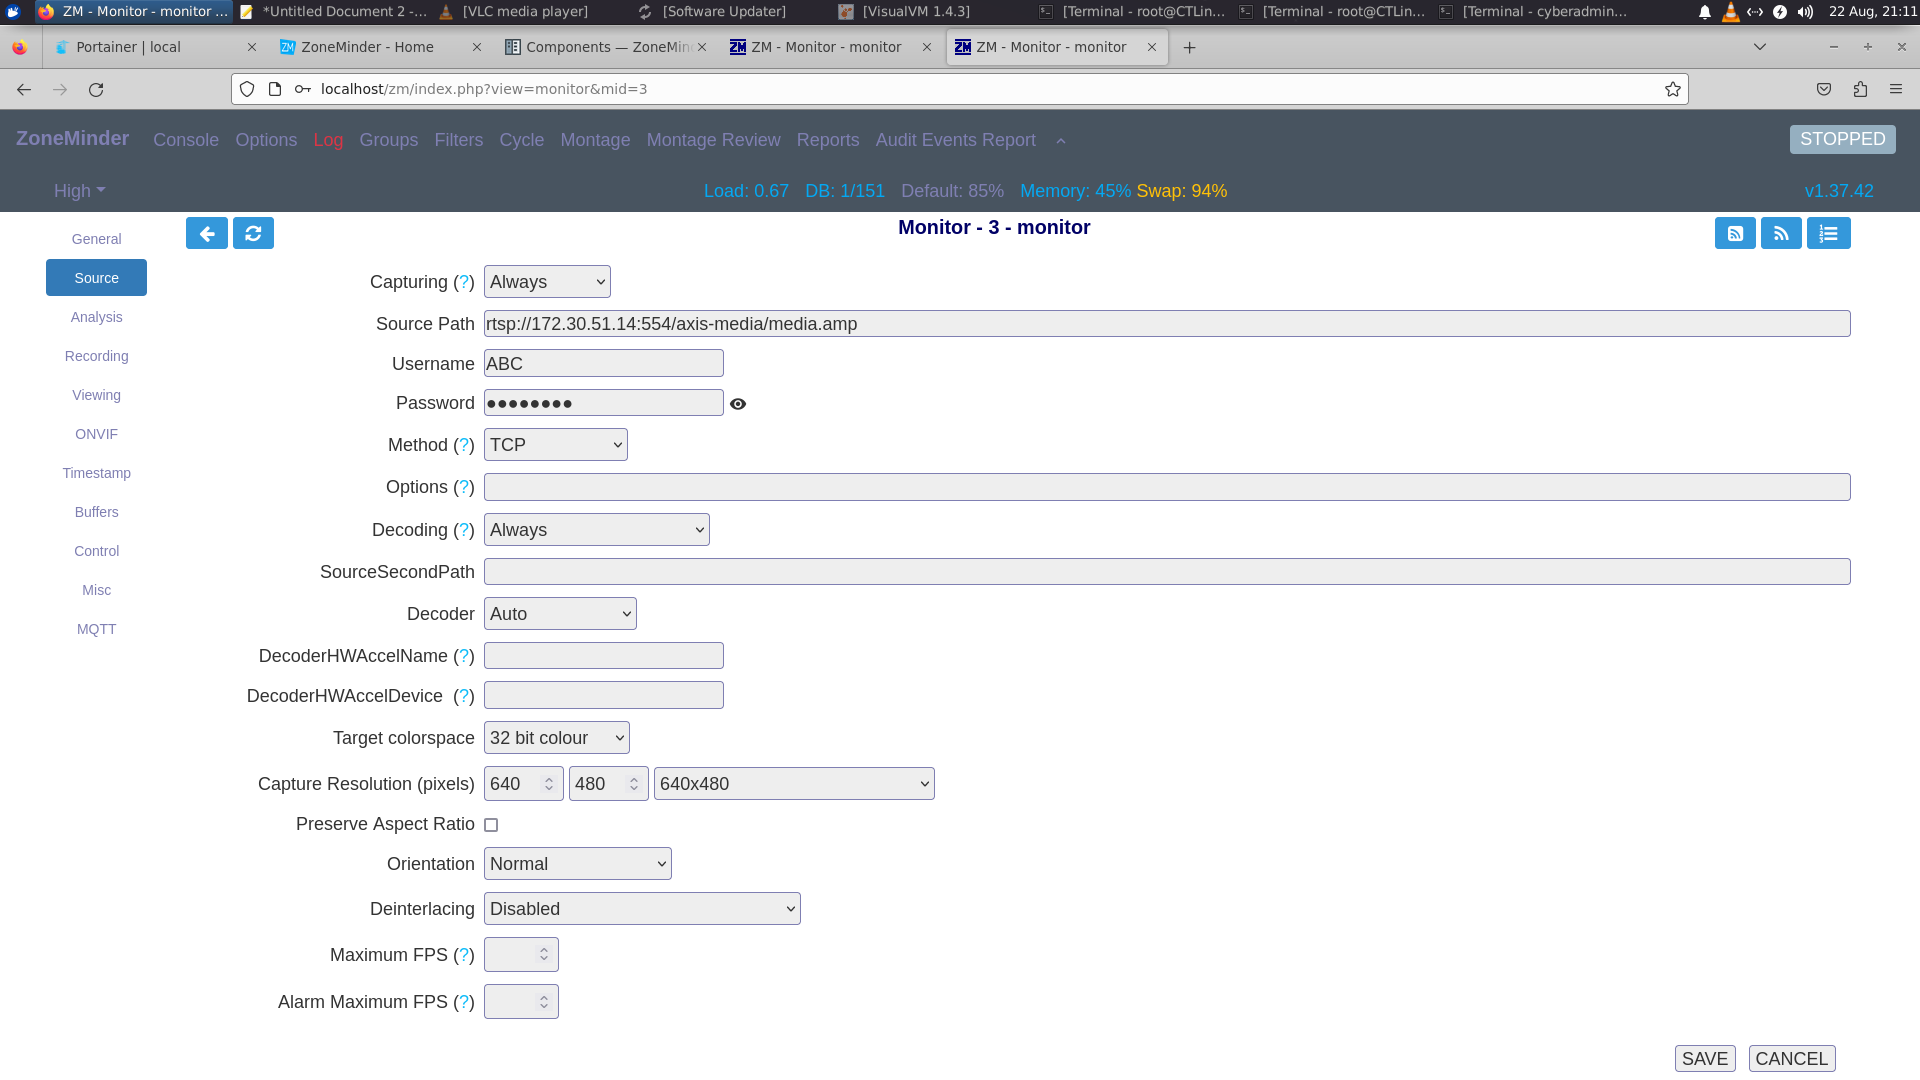The width and height of the screenshot is (1920, 1080).
Task: Open the 640x480 resolution preset dropdown
Action: (794, 784)
